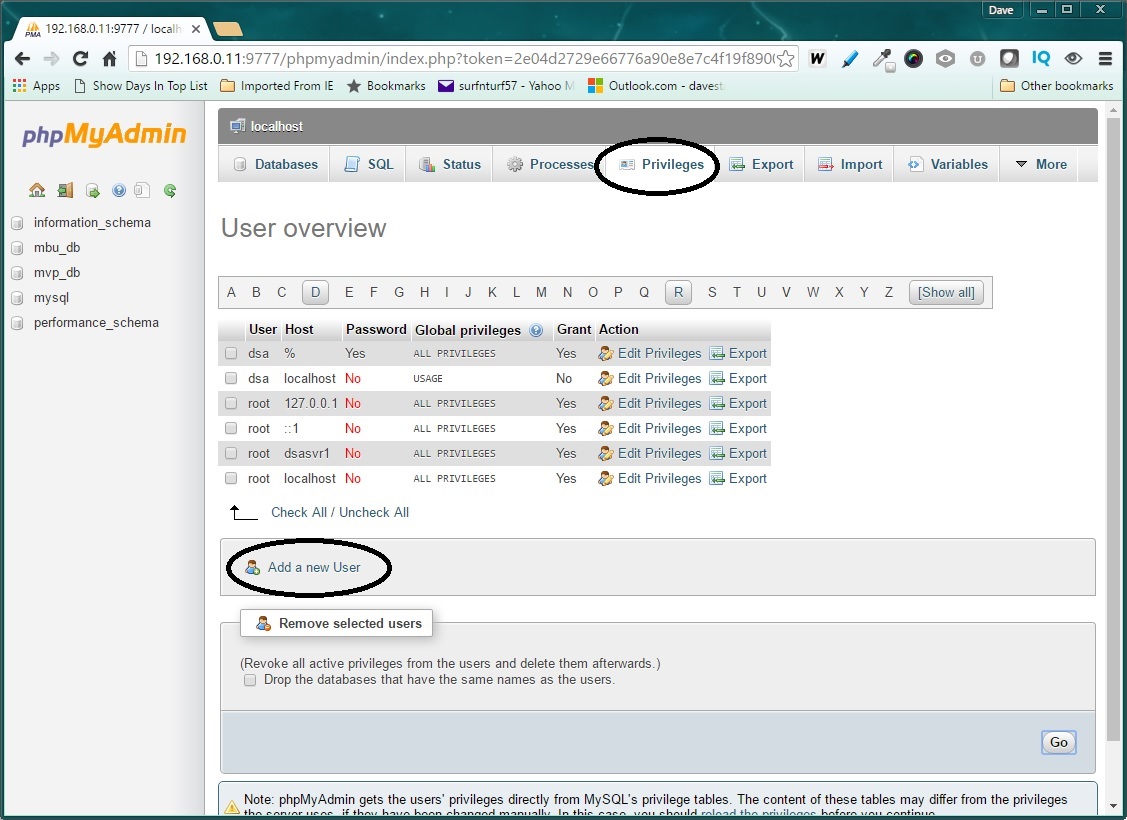Go to browser home page icon
Viewport: 1127px width, 820px height.
click(x=109, y=59)
